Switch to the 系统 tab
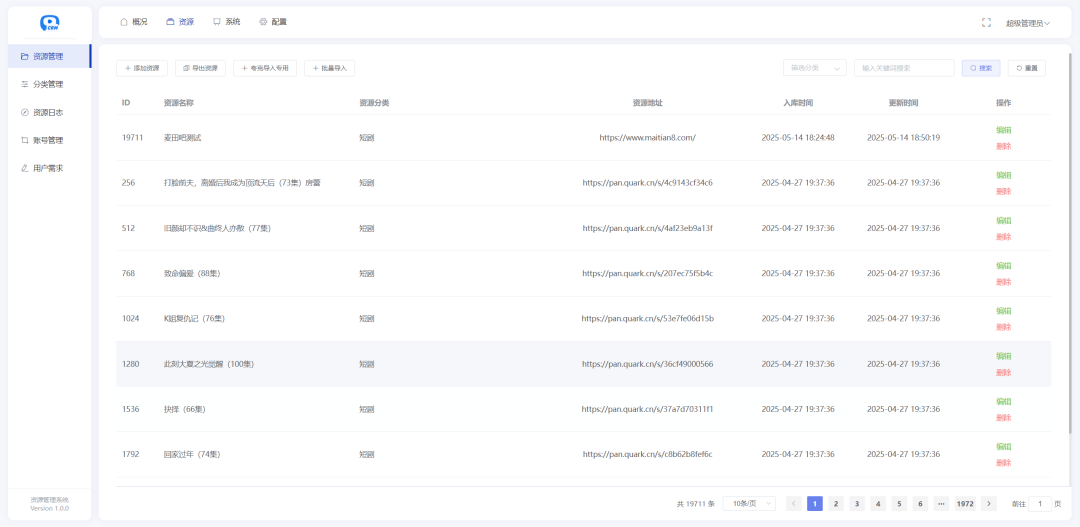1080x527 pixels. point(227,22)
